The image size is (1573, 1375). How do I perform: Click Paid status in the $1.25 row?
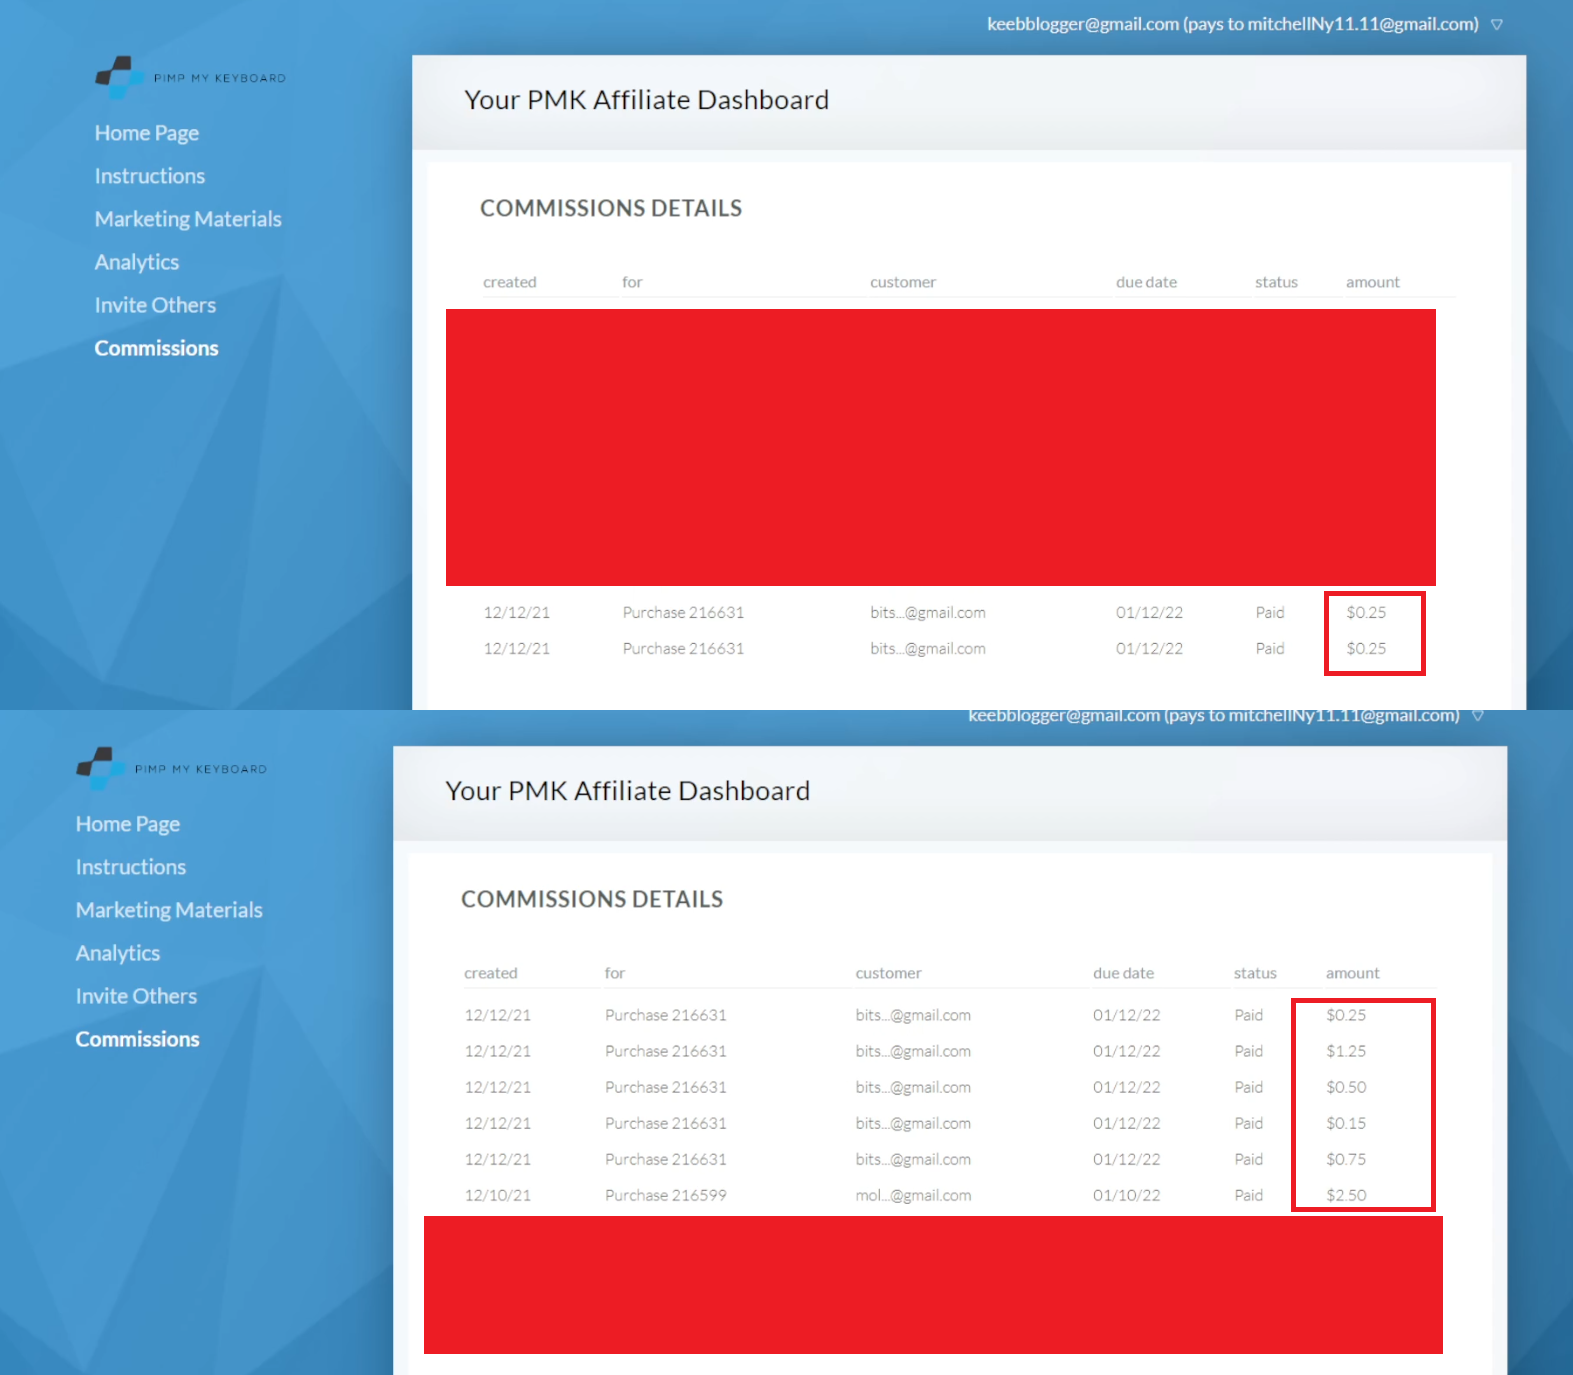tap(1248, 1051)
